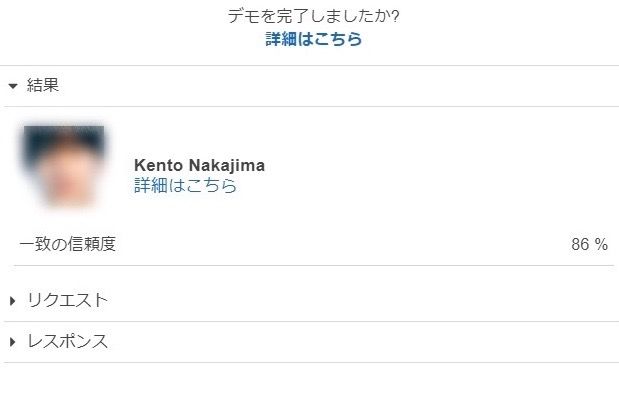The image size is (619, 411).
Task: Show request details via リクエスト header
Action: (67, 301)
